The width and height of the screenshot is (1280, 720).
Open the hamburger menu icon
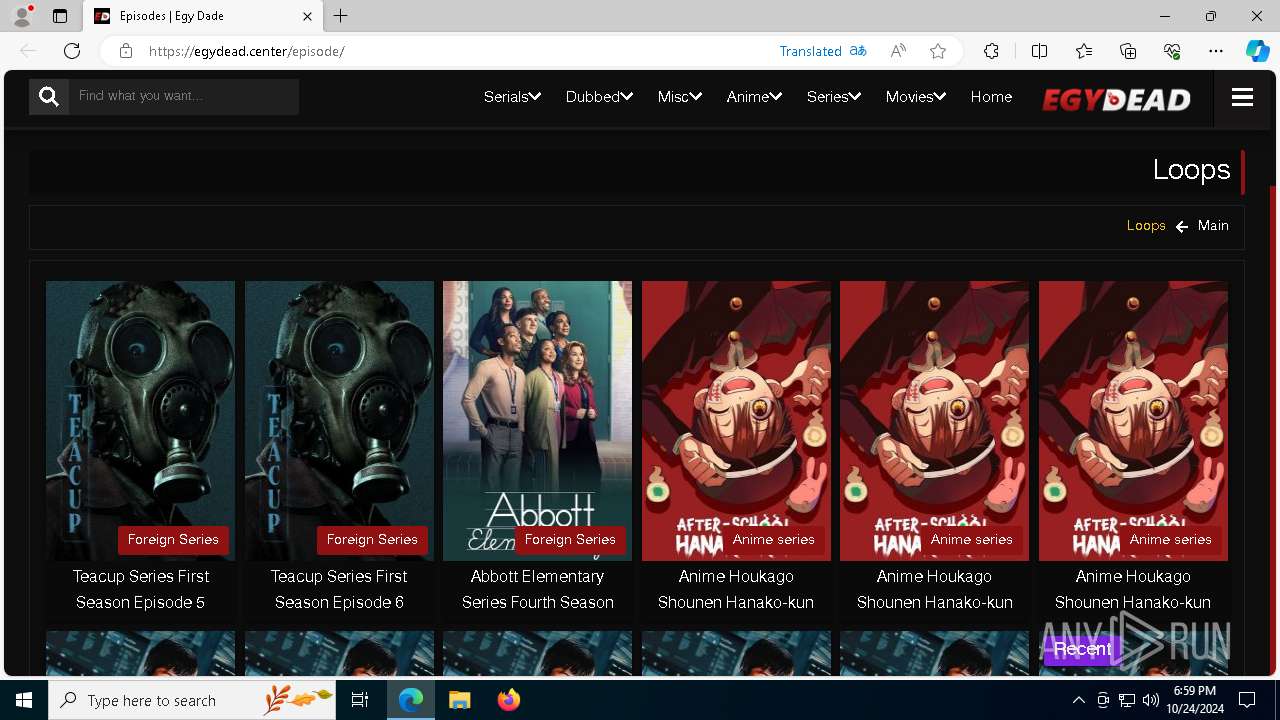click(1242, 97)
